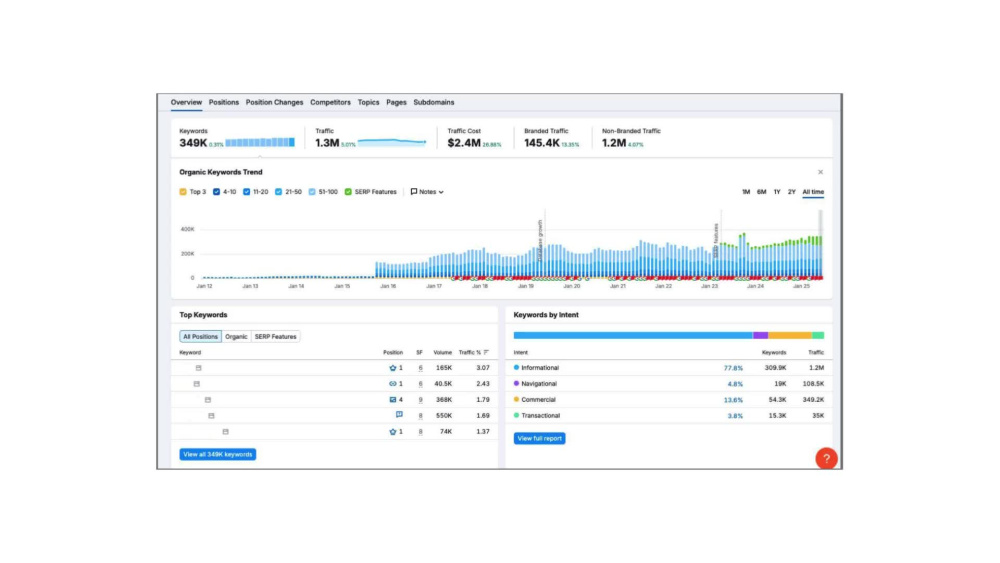Click the Branded Traffic 145.4K value
Viewport: 1000px width, 563px height.
[541, 143]
